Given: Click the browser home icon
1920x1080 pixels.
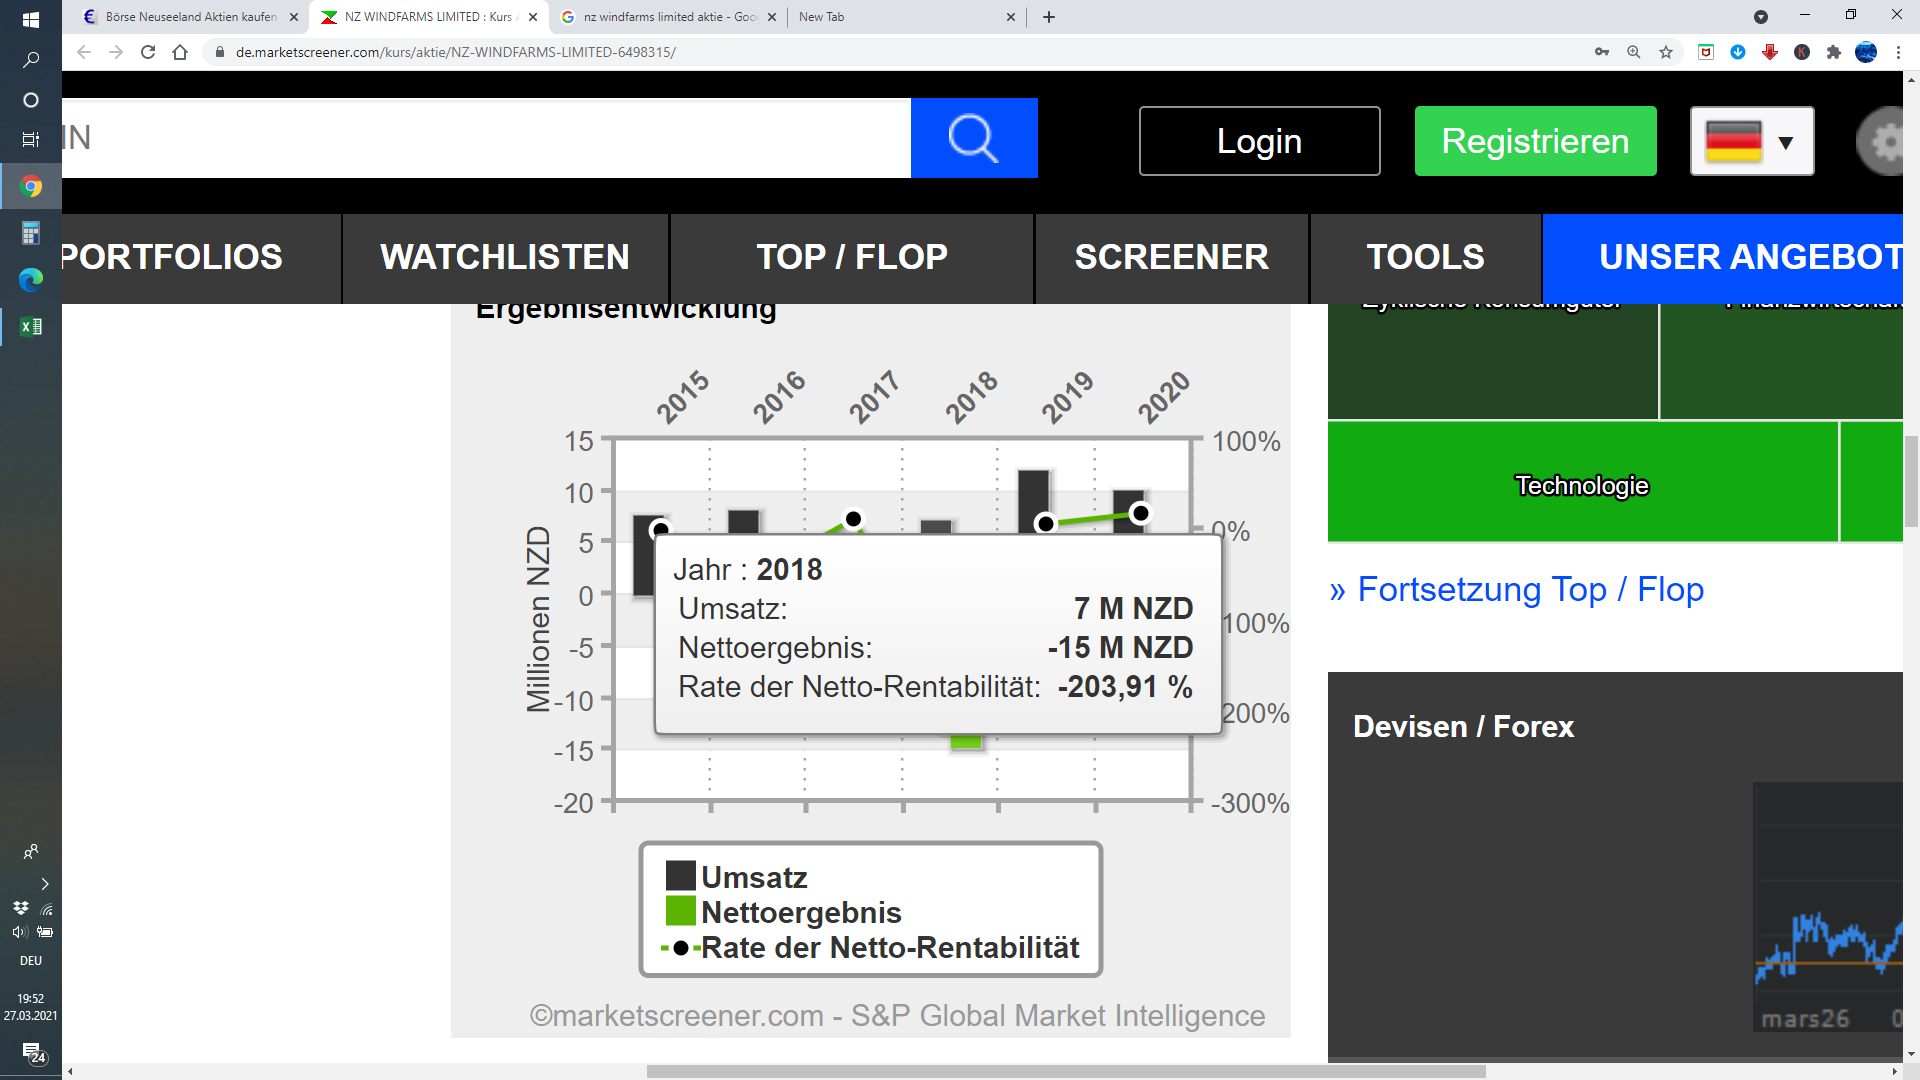Looking at the screenshot, I should (180, 52).
